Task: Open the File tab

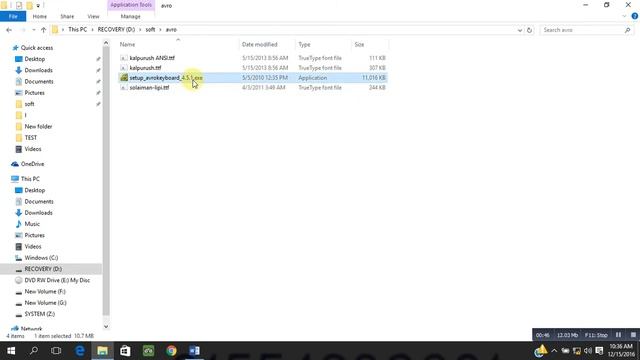Action: coord(13,16)
